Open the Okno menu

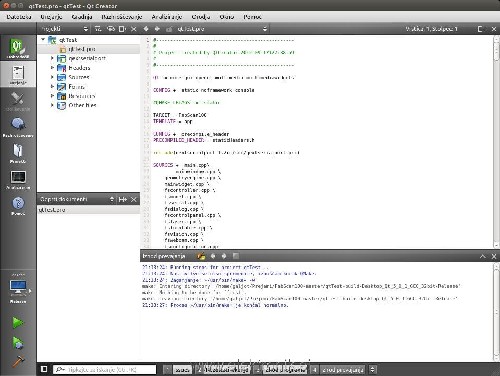(x=227, y=17)
